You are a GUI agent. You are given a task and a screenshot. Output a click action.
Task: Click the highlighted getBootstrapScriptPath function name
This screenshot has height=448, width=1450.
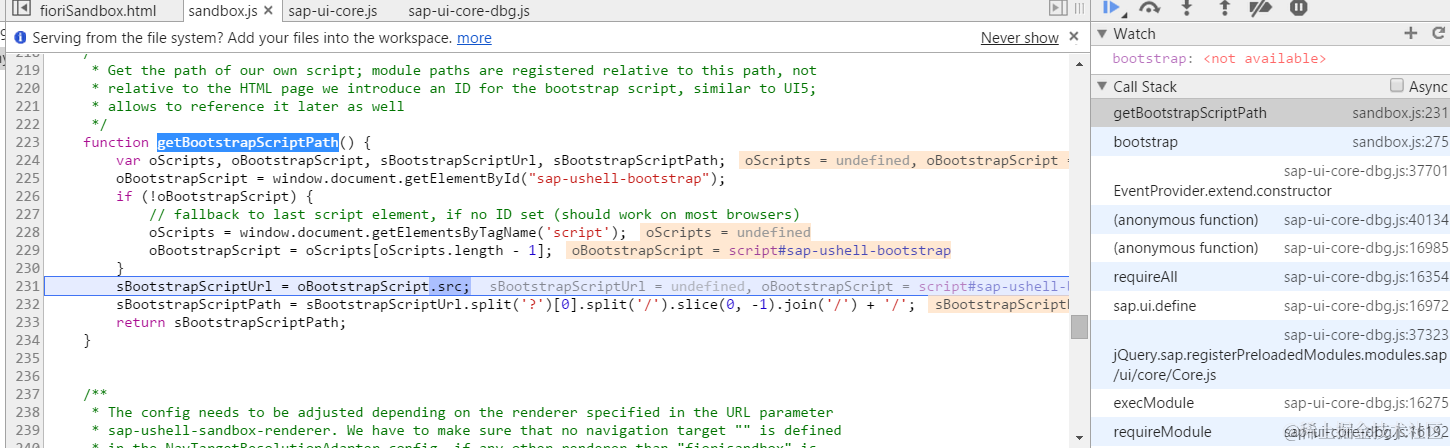point(247,143)
